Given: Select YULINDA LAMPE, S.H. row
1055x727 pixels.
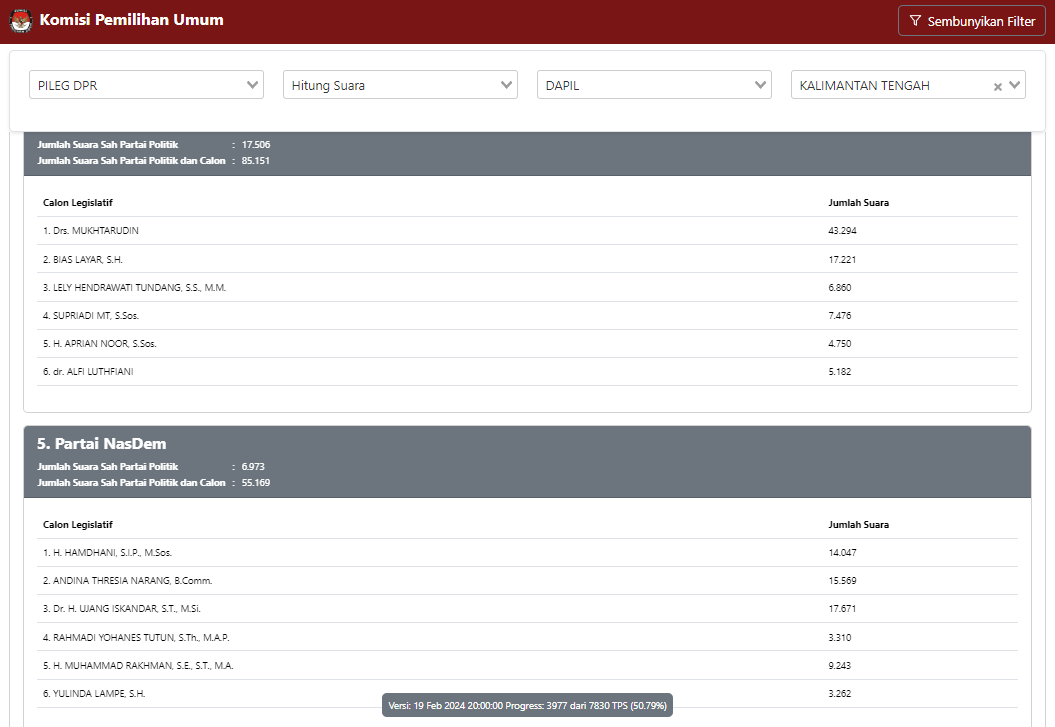Looking at the screenshot, I should (93, 693).
